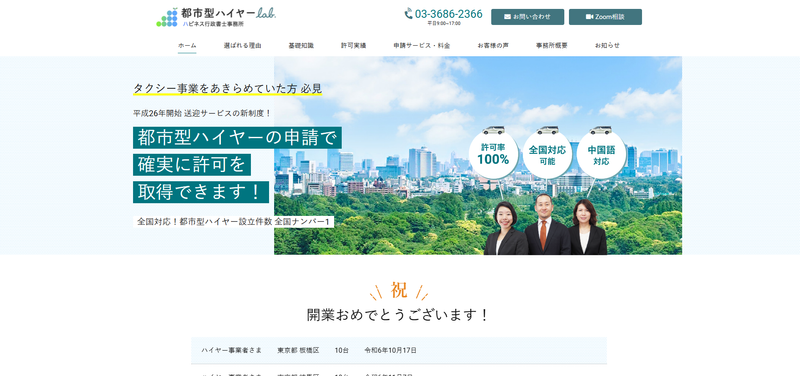
Task: Click the text 平成26年開始 送迎サービスの新制度！
Action: 202,113
